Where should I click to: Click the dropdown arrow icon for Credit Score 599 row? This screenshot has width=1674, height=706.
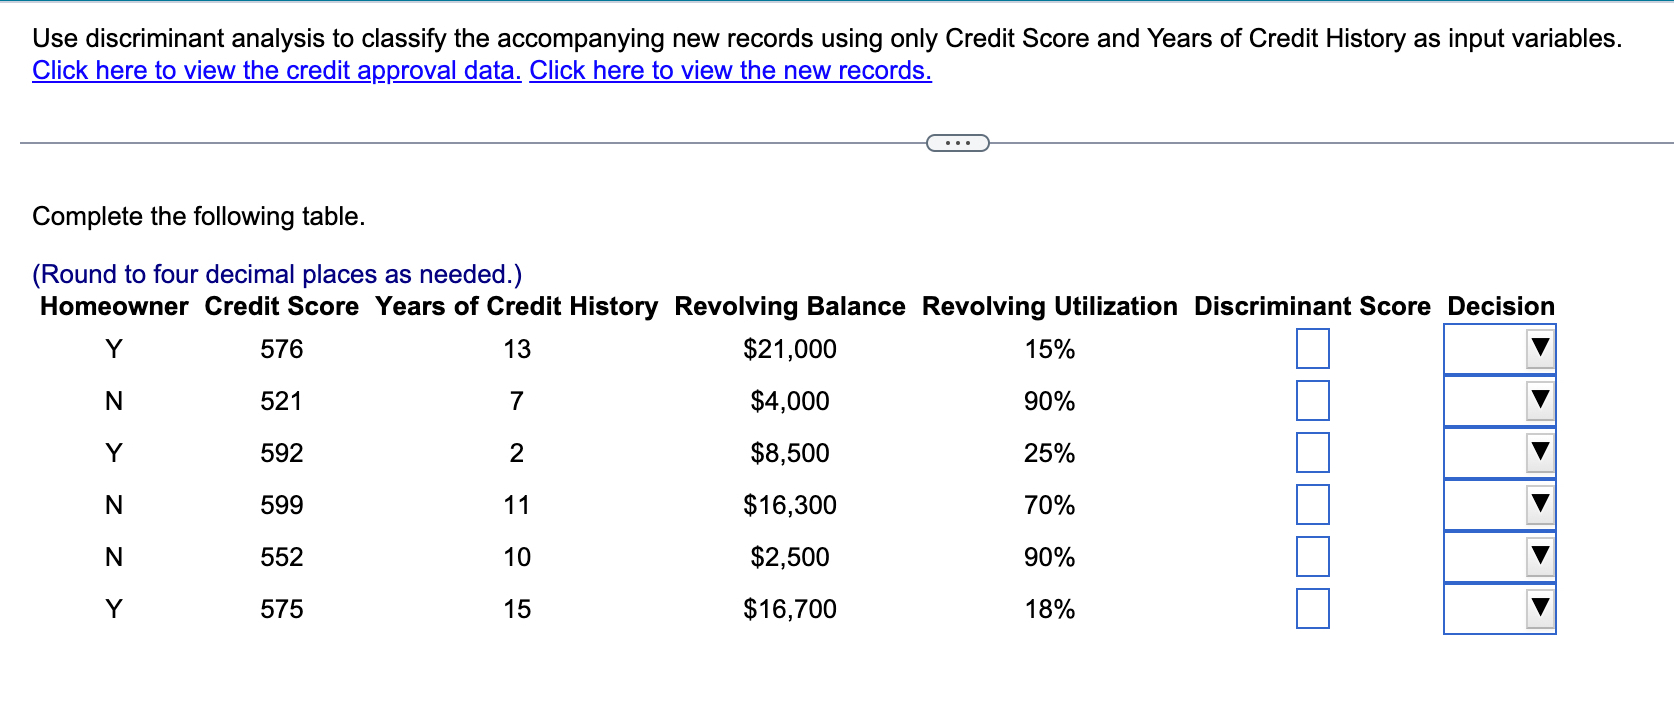pyautogui.click(x=1540, y=505)
